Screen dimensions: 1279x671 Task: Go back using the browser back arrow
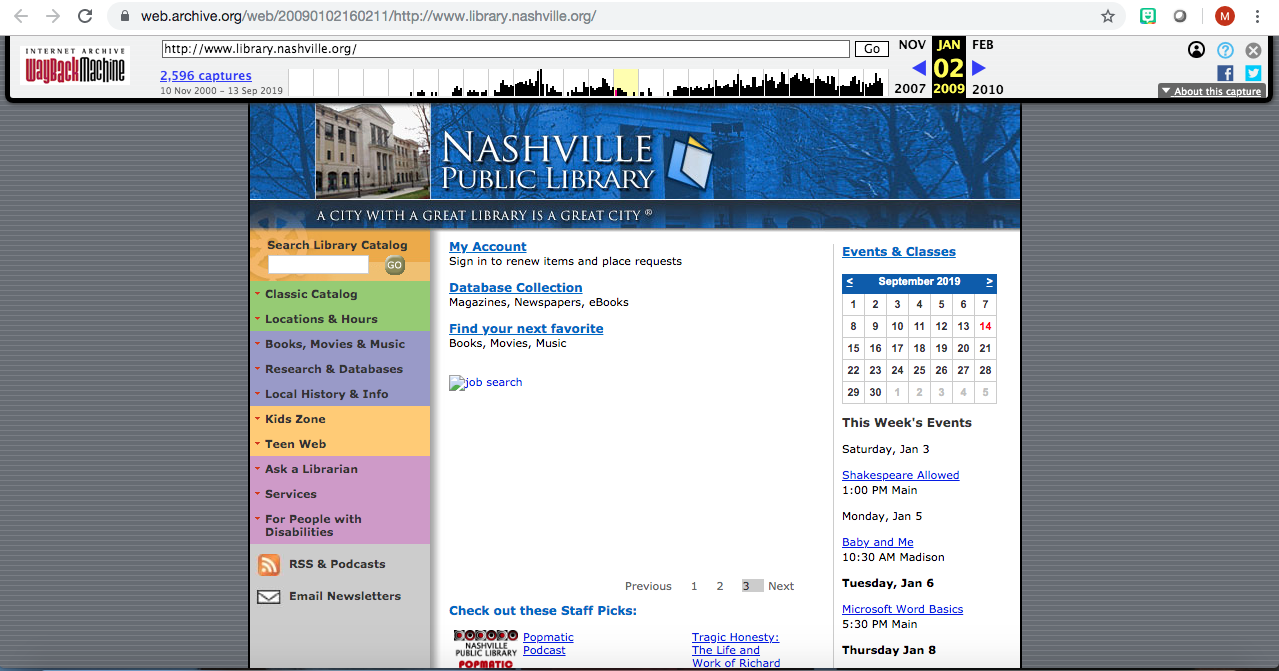point(21,16)
